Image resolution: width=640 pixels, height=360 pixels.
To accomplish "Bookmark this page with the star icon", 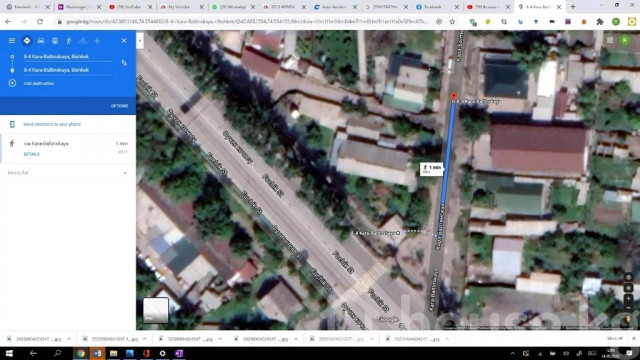I will (x=452, y=22).
